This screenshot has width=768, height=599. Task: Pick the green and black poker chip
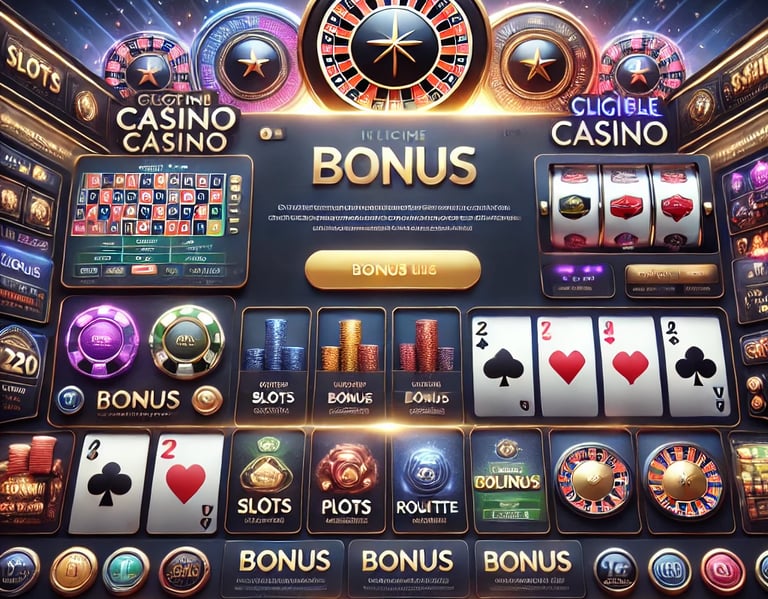click(187, 341)
